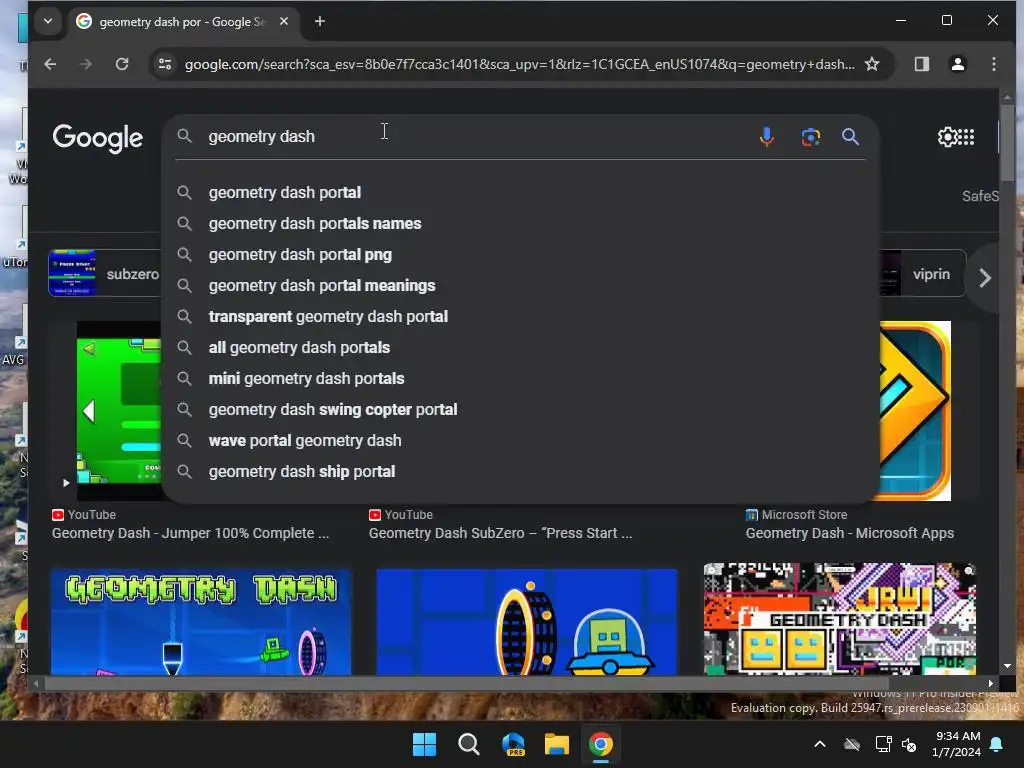Start a voice search with the microphone icon

tap(767, 136)
